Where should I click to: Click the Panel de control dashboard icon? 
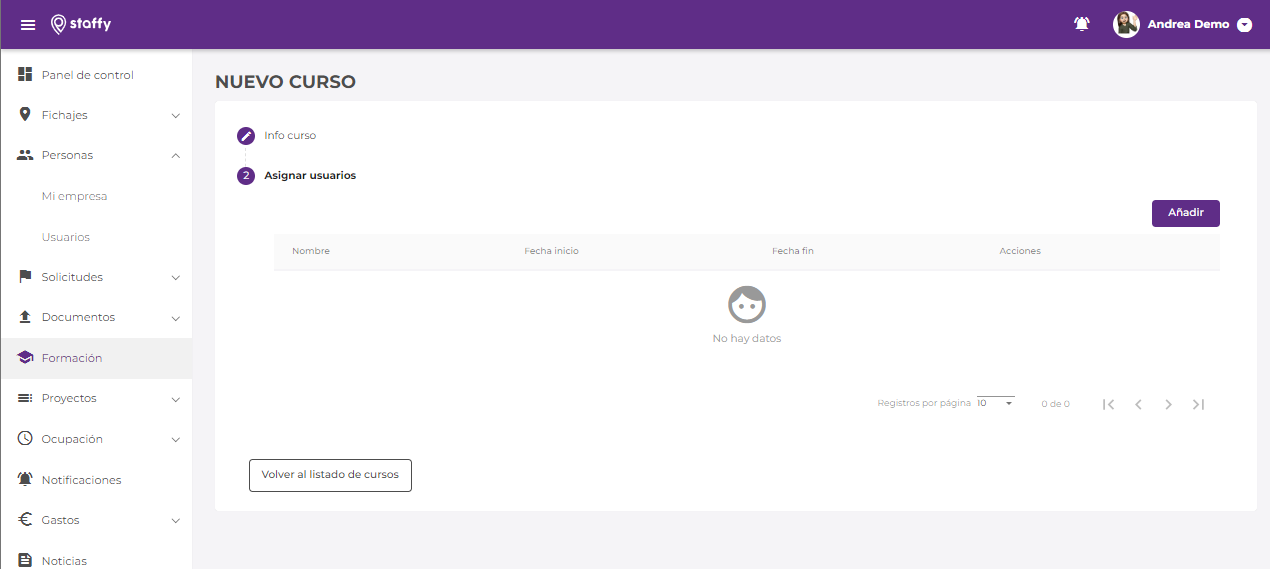[x=25, y=75]
